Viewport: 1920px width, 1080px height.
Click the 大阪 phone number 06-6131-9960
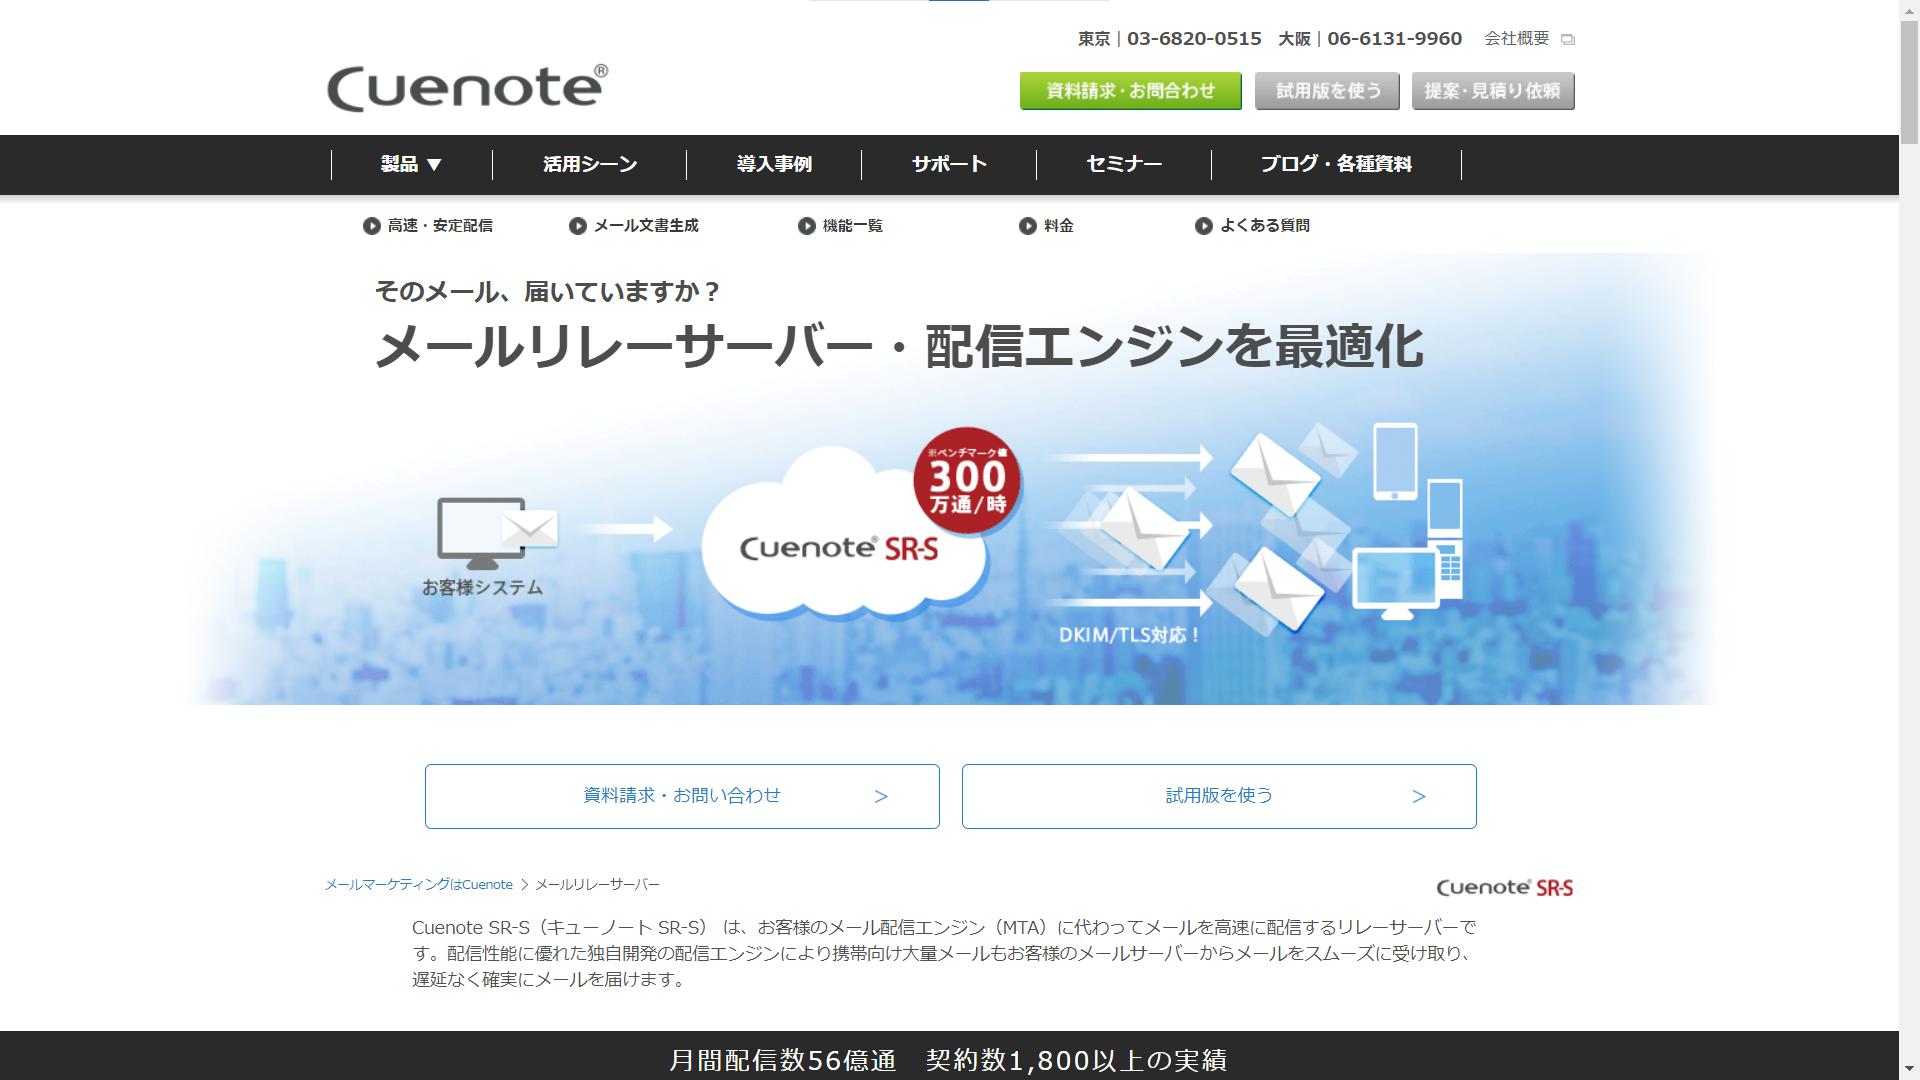[x=1395, y=39]
